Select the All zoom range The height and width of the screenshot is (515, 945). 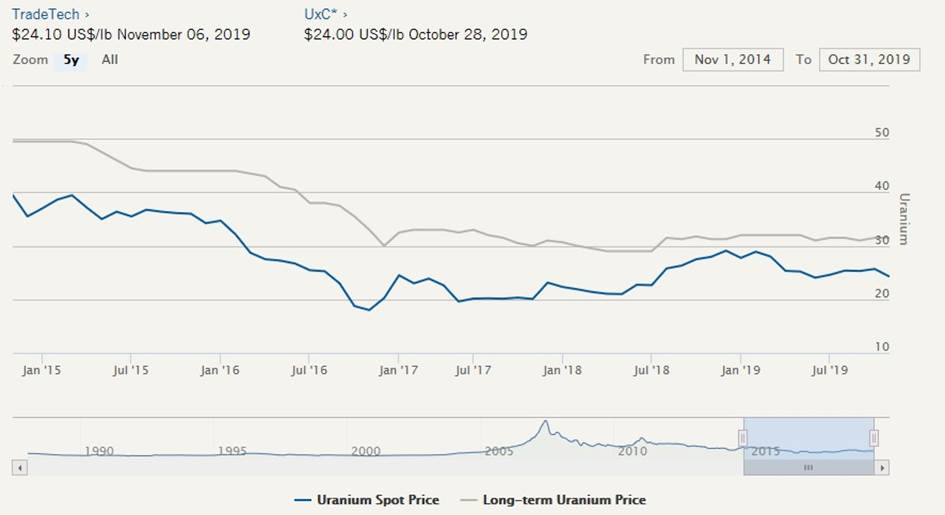(110, 60)
